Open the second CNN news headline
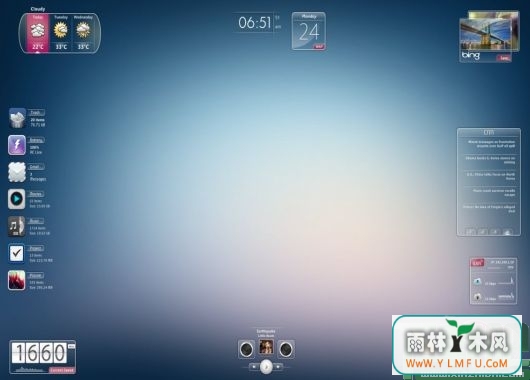 tap(490, 160)
